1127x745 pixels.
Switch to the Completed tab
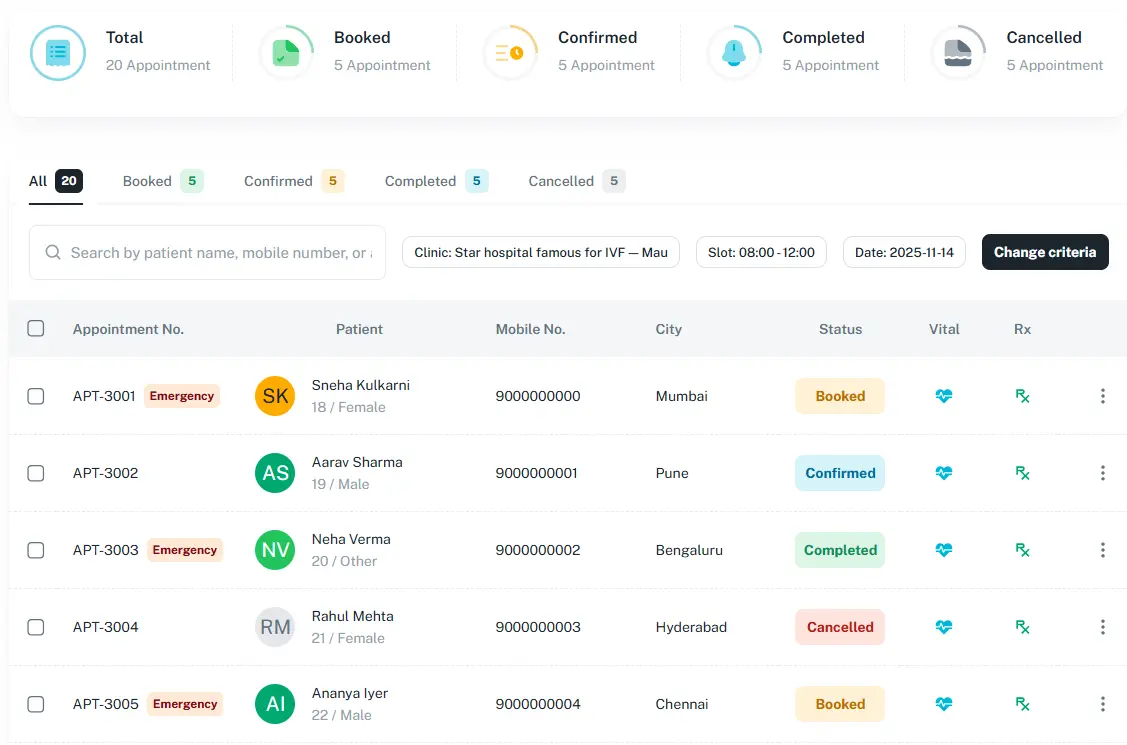coord(436,181)
